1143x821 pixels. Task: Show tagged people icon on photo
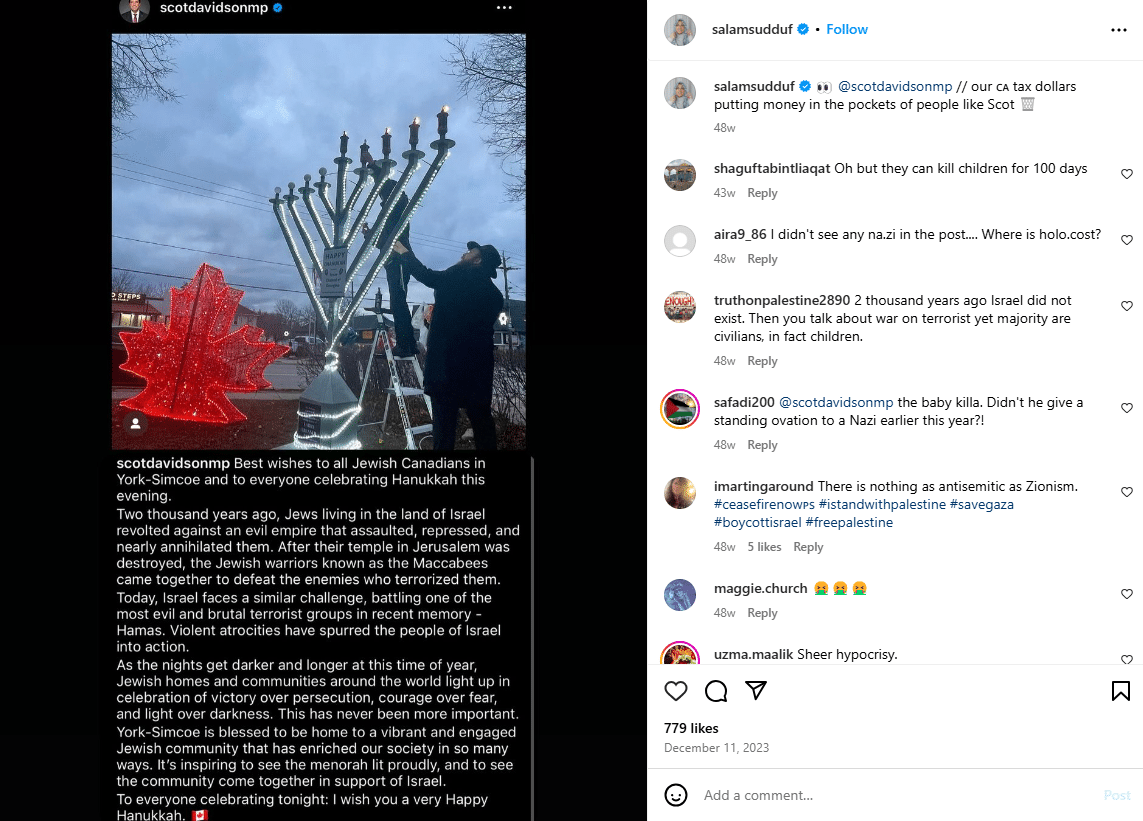pos(135,424)
